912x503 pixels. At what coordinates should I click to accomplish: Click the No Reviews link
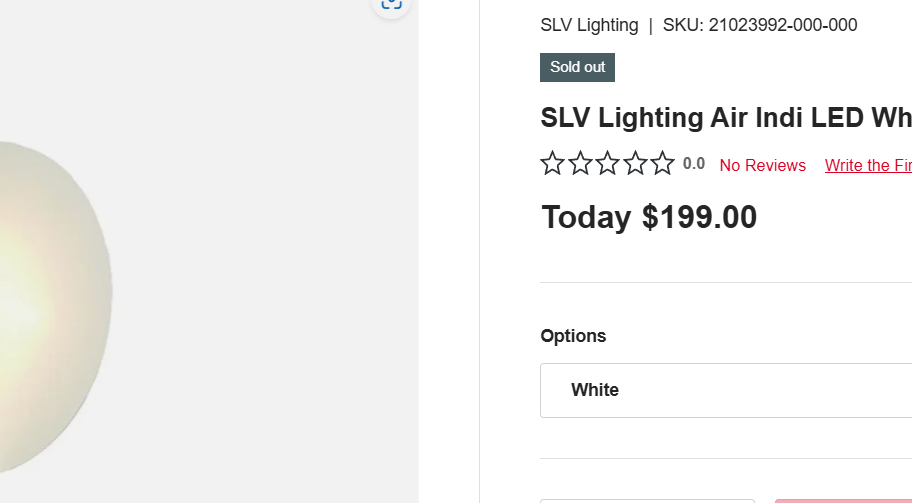763,166
